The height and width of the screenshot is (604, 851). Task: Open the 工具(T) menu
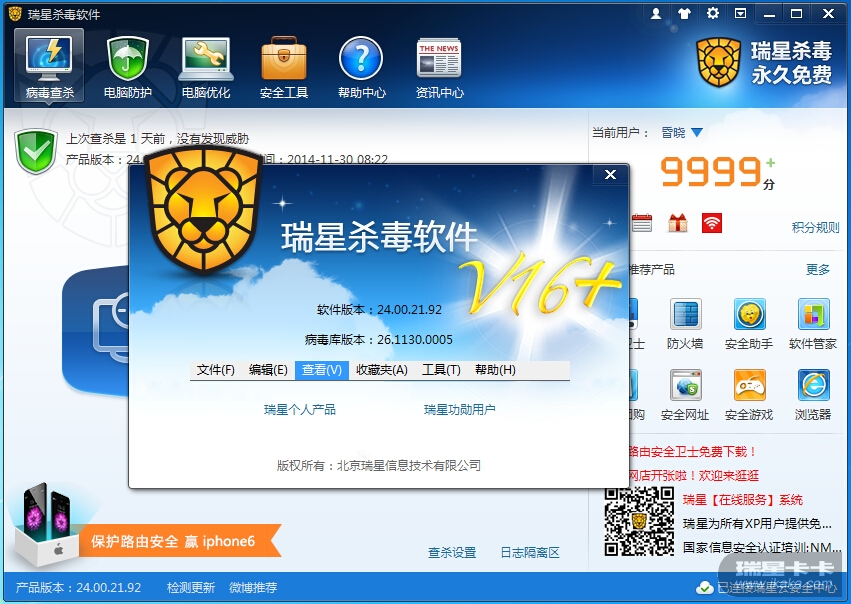click(441, 370)
